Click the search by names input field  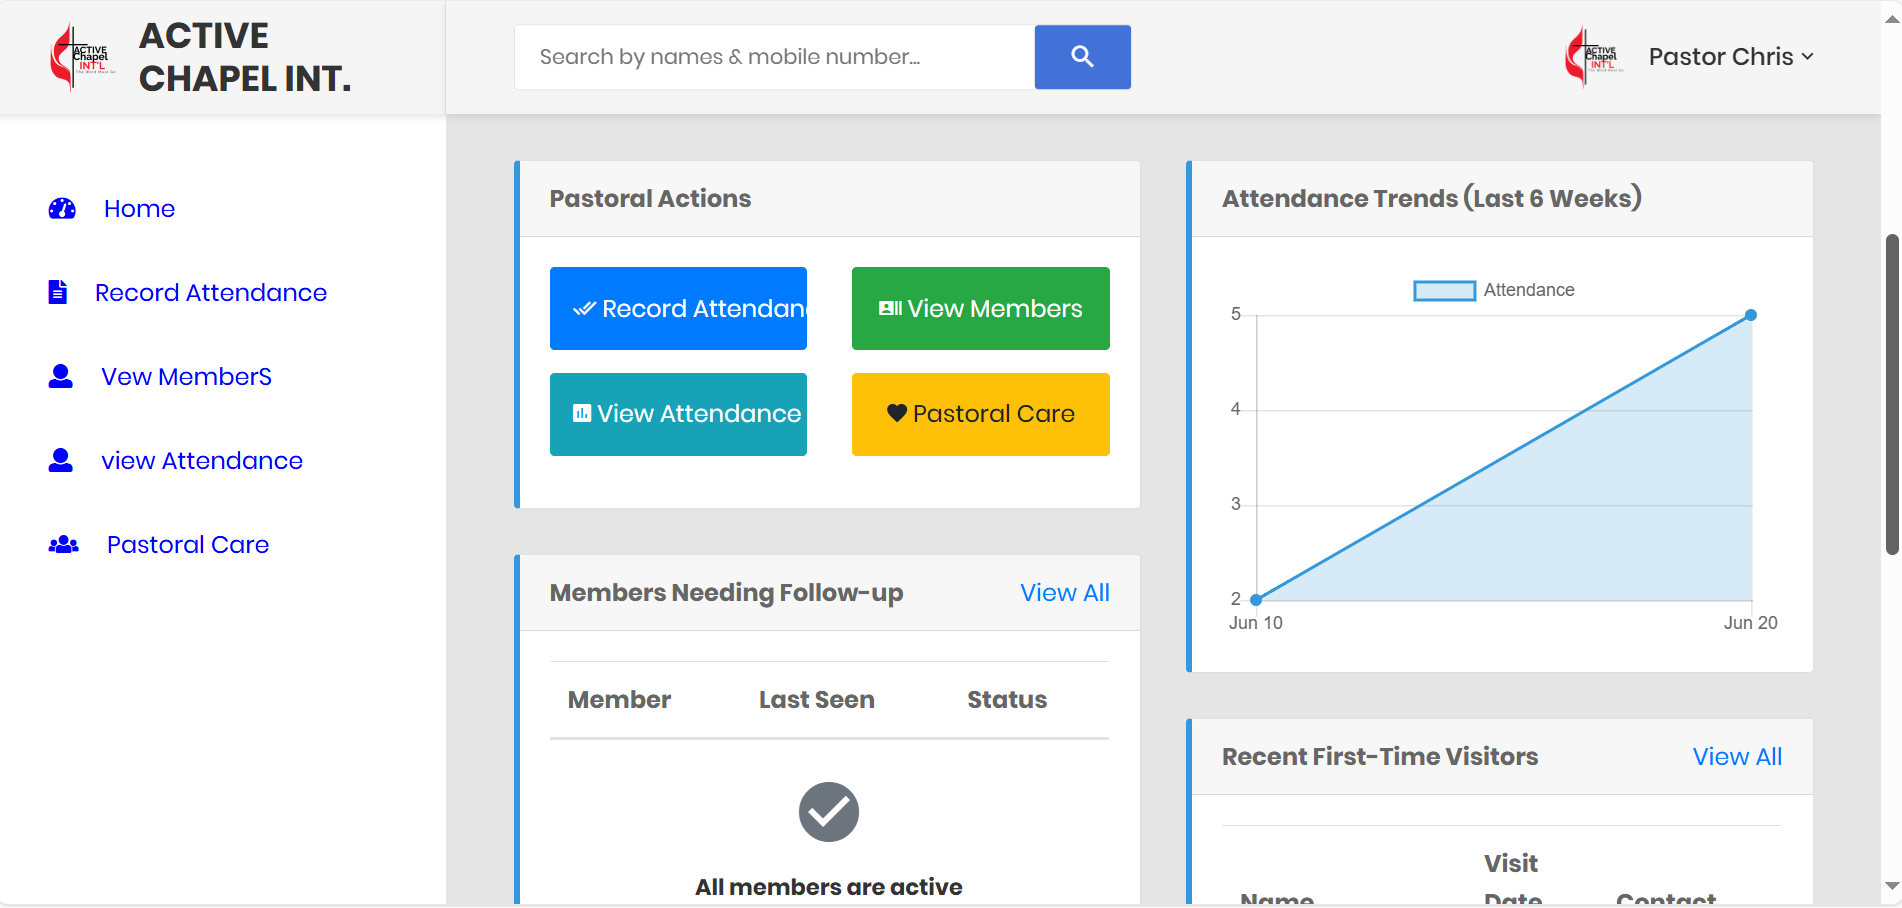(x=774, y=57)
